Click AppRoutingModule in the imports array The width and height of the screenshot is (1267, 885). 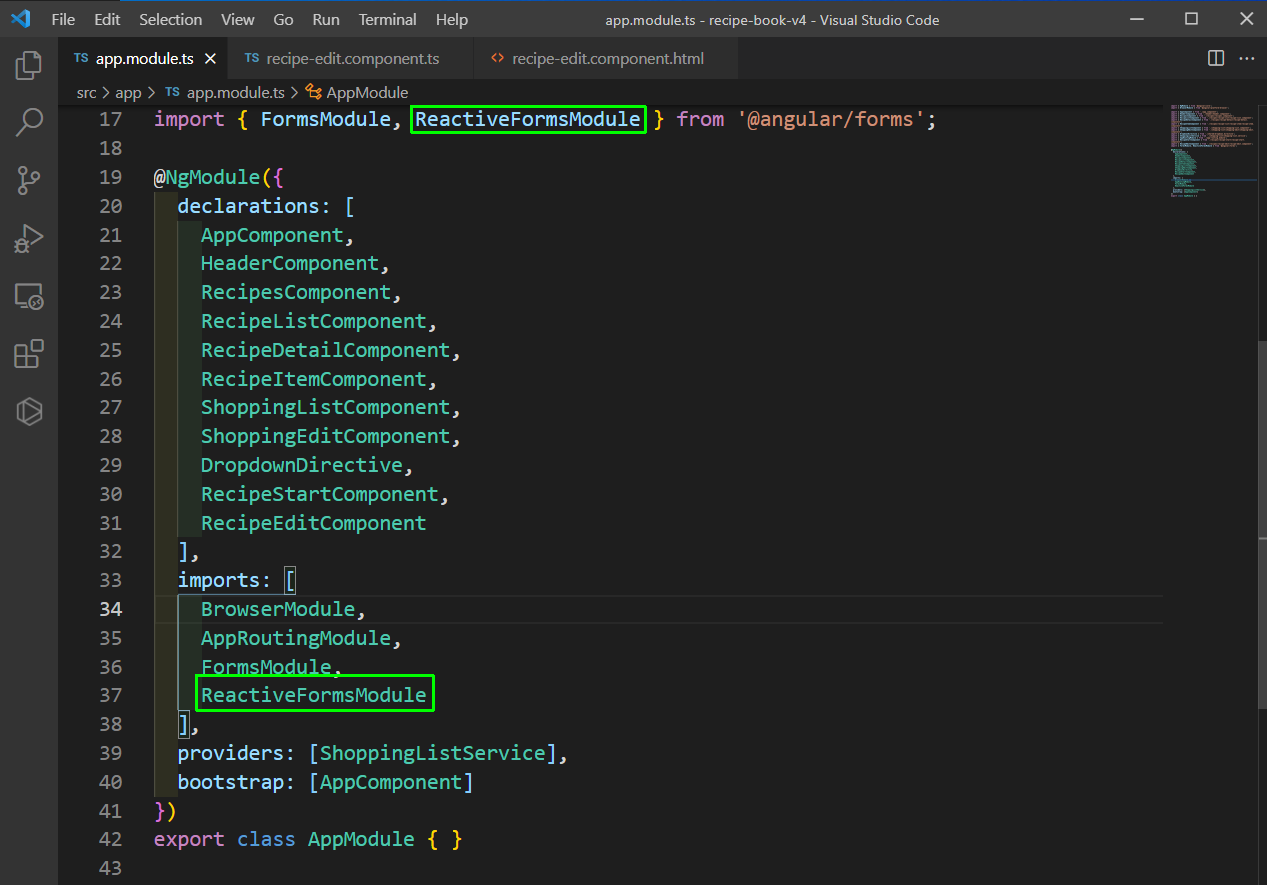click(296, 638)
